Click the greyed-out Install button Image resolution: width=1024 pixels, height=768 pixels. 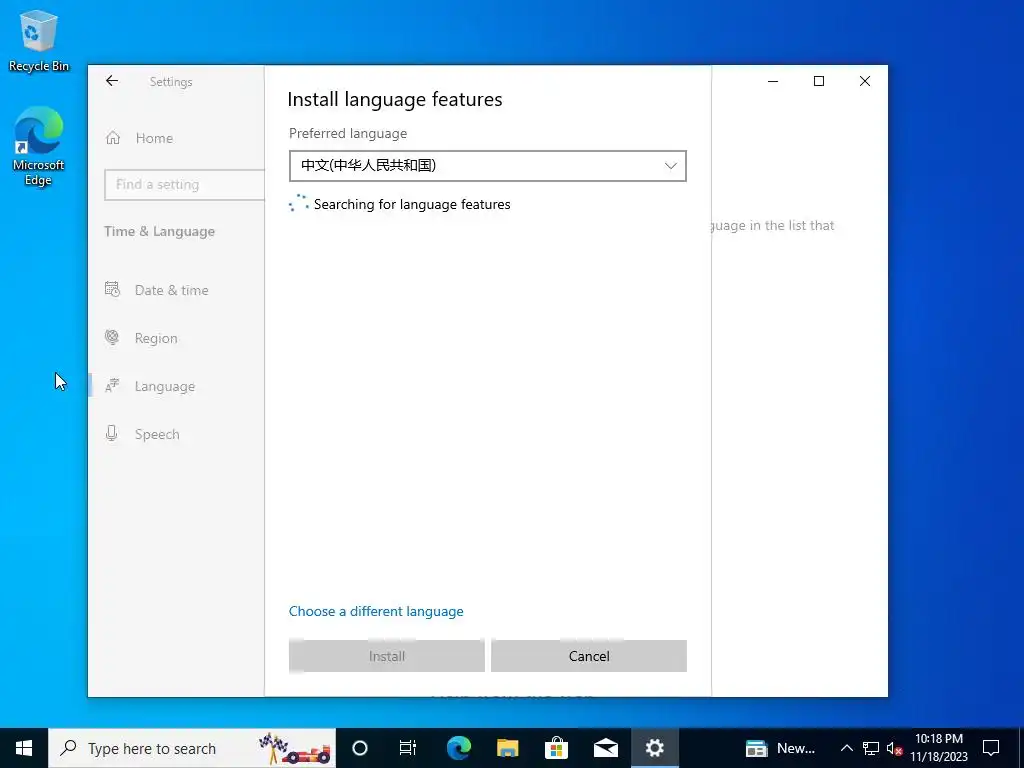point(387,656)
